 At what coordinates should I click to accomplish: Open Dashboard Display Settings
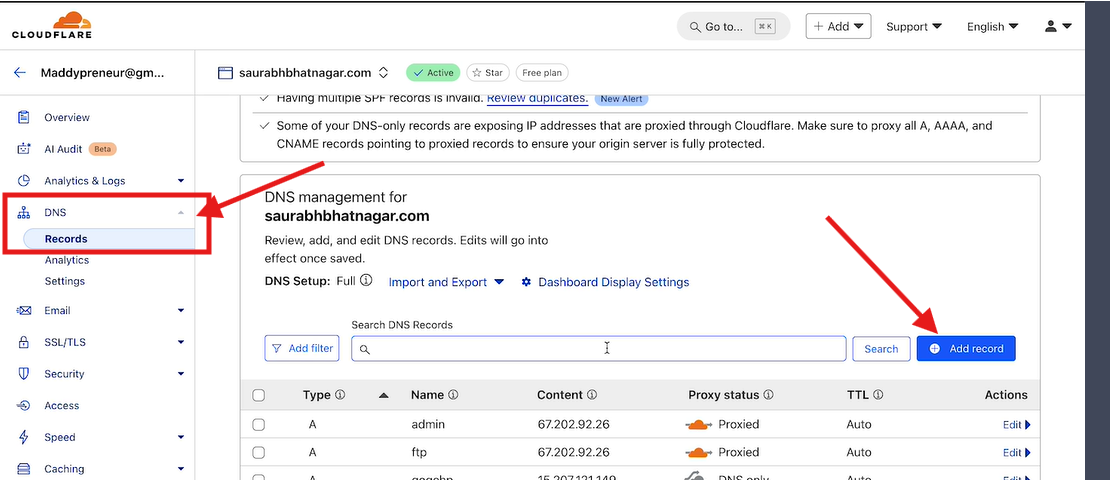(x=605, y=282)
